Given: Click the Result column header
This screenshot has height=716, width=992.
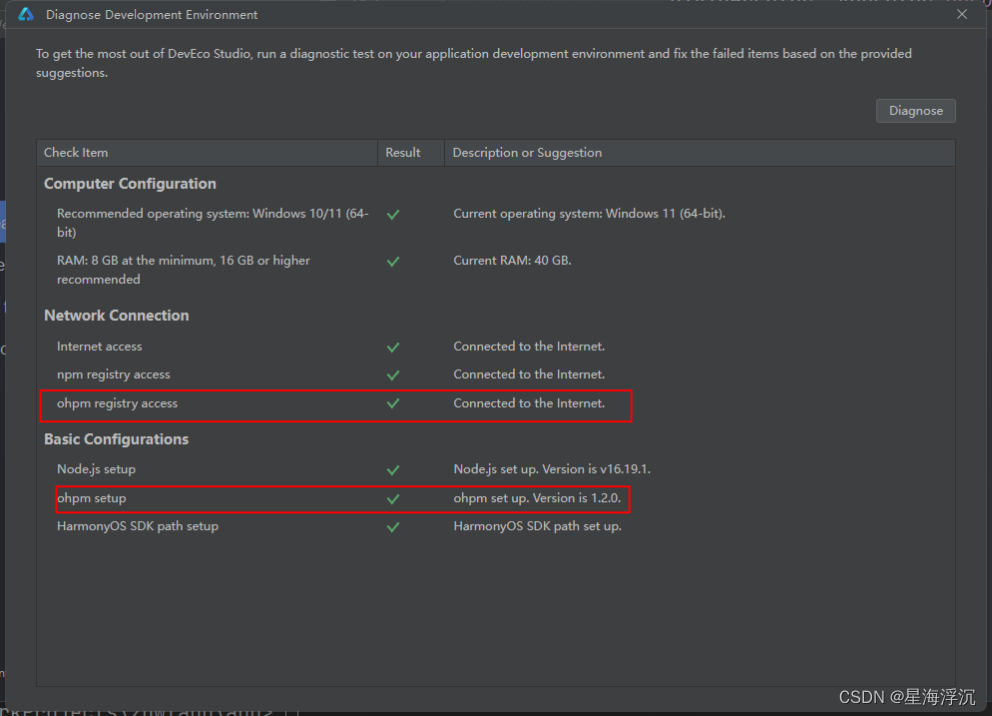Looking at the screenshot, I should click(x=402, y=152).
